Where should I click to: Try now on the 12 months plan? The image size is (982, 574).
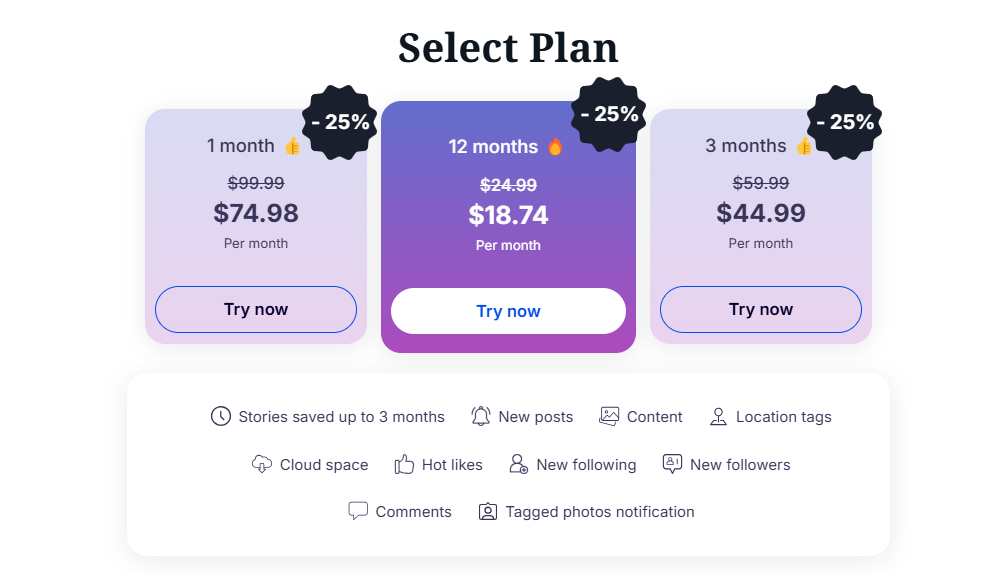click(509, 311)
